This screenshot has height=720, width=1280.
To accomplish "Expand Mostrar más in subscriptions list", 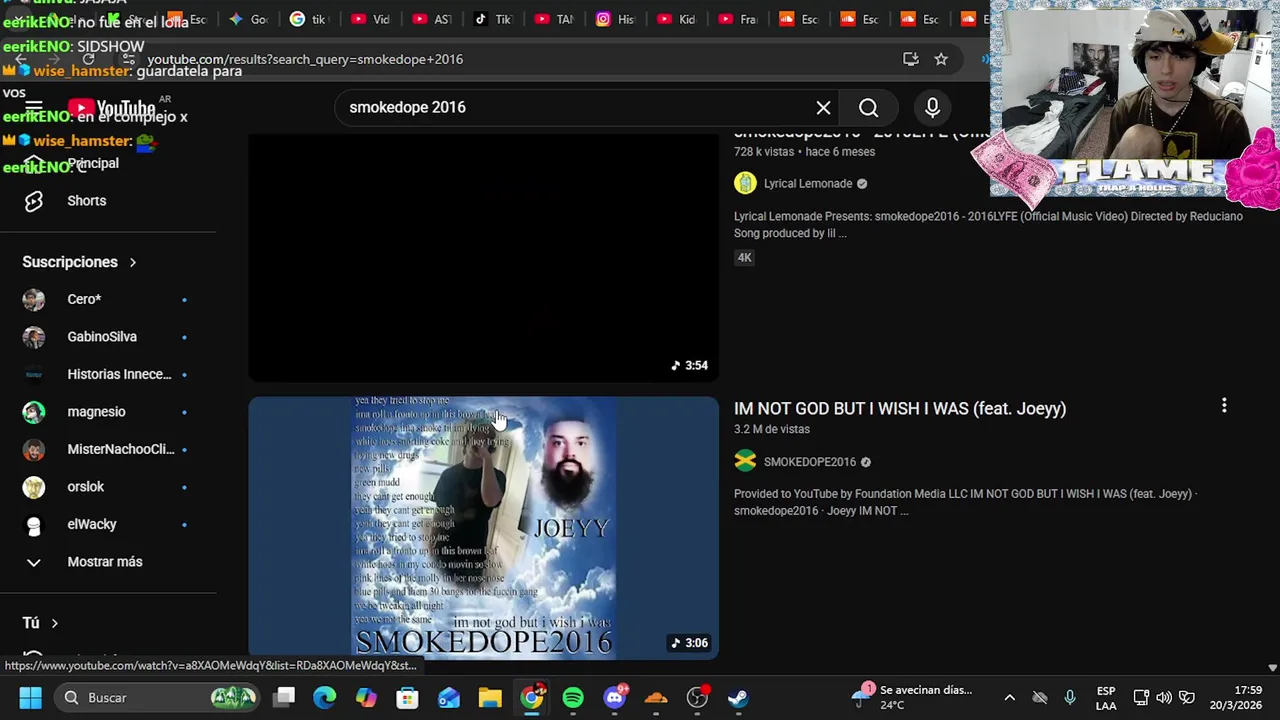I will [x=104, y=562].
